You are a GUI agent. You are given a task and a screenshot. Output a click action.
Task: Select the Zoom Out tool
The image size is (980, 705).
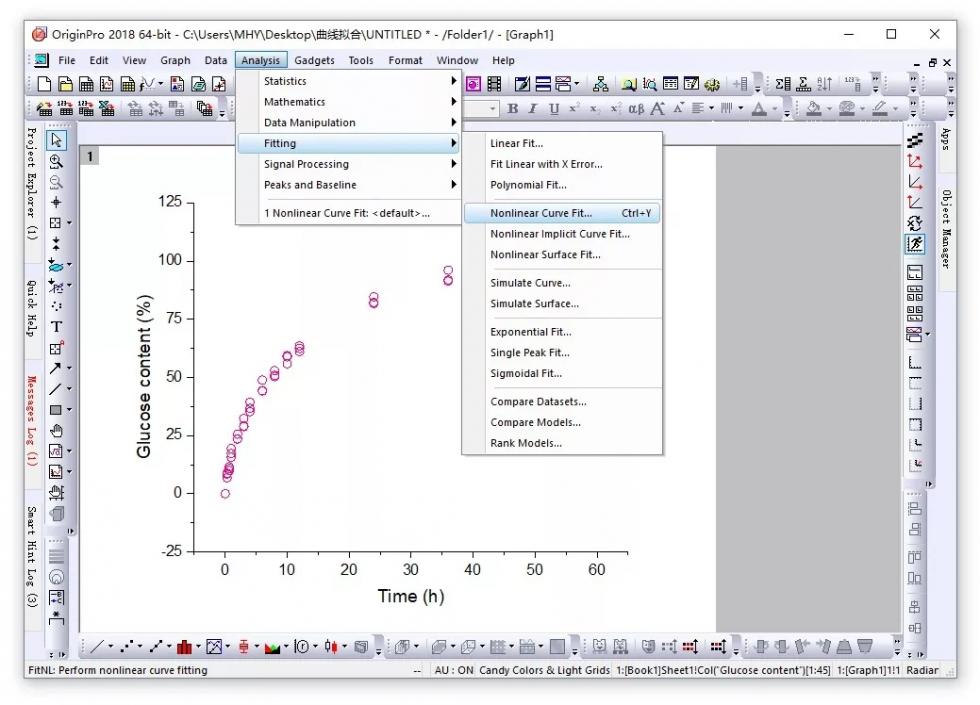(56, 182)
